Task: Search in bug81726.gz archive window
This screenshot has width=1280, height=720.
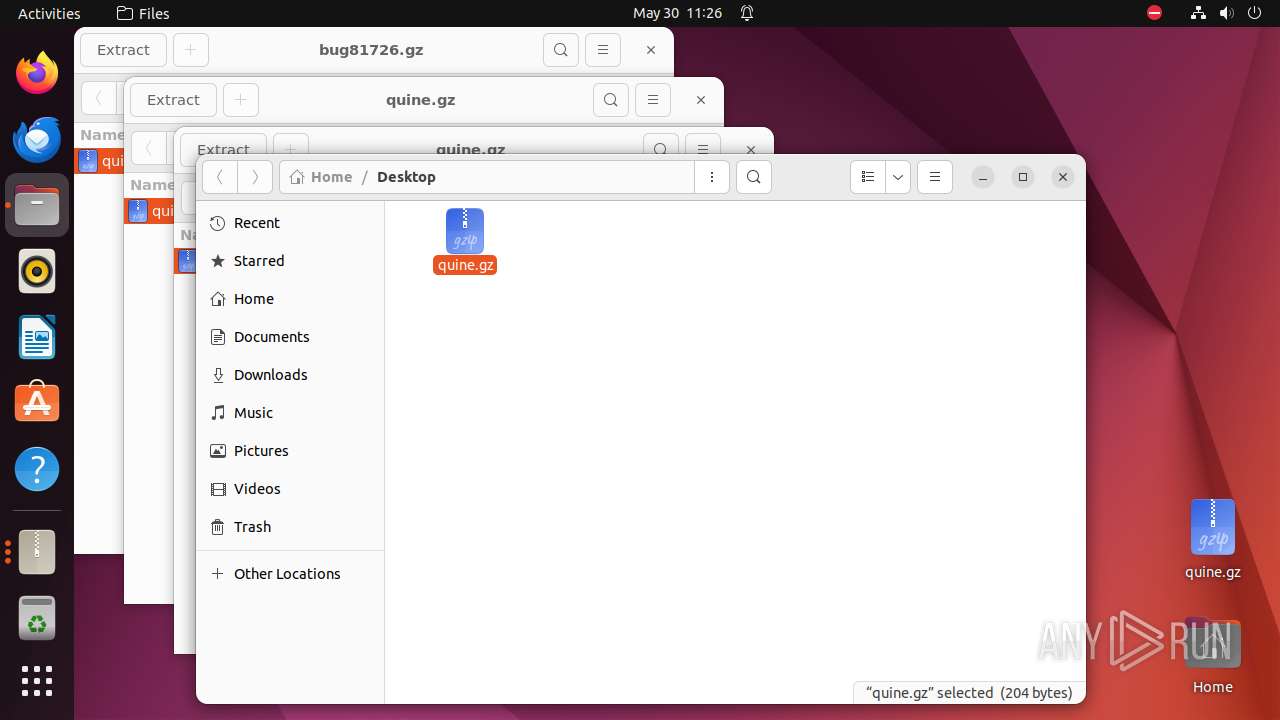Action: pos(561,50)
